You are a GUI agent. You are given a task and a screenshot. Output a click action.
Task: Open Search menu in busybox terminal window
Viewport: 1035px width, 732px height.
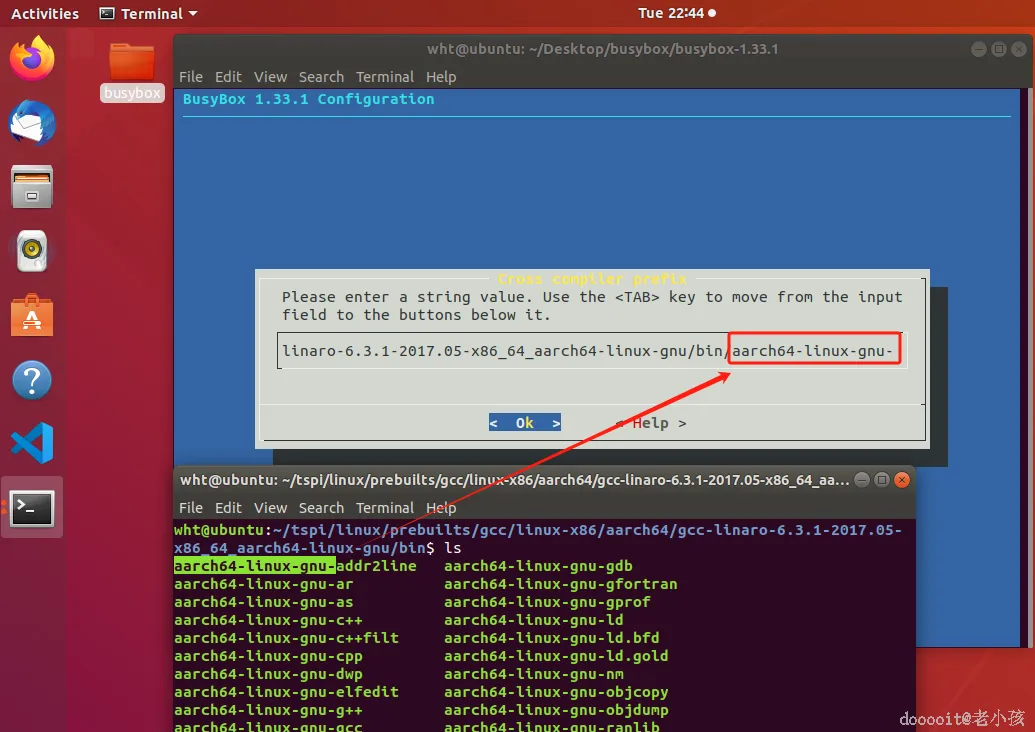point(321,77)
